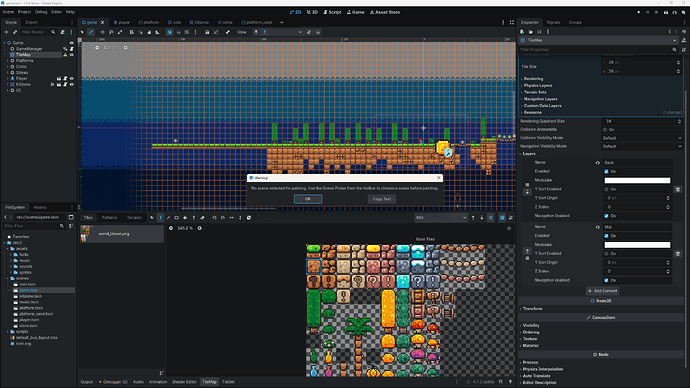Viewport: 690px width, 388px height.
Task: Select the TileMap rectangle tool
Action: (176, 217)
